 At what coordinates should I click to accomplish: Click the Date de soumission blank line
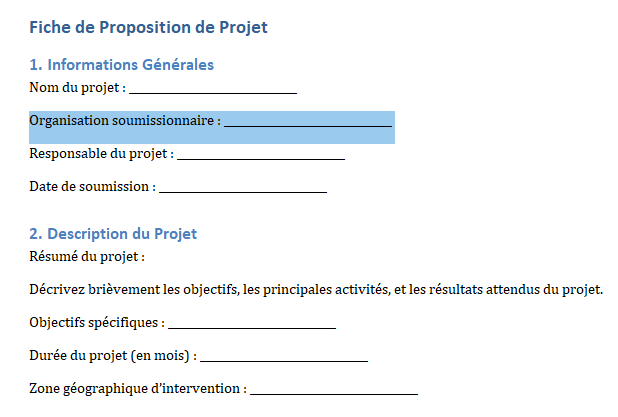(x=243, y=188)
